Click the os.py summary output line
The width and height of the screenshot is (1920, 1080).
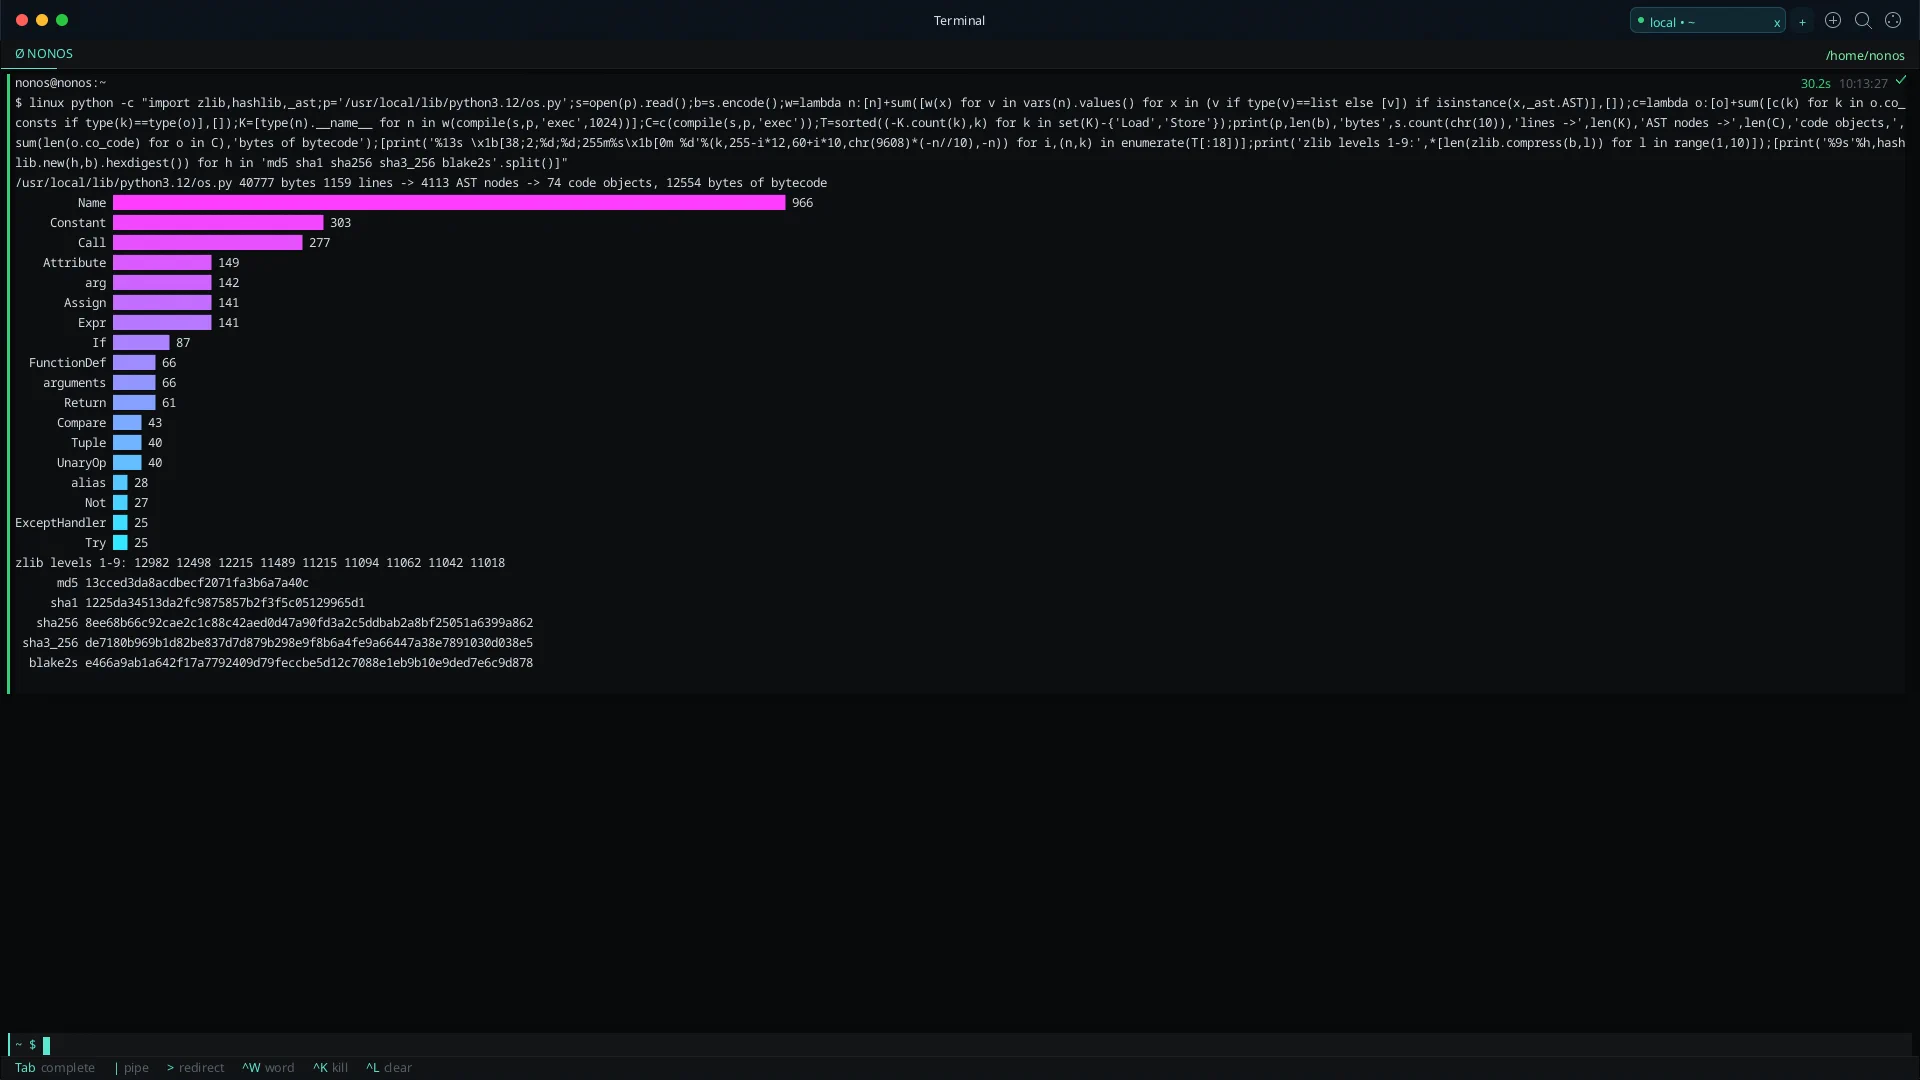[x=421, y=183]
